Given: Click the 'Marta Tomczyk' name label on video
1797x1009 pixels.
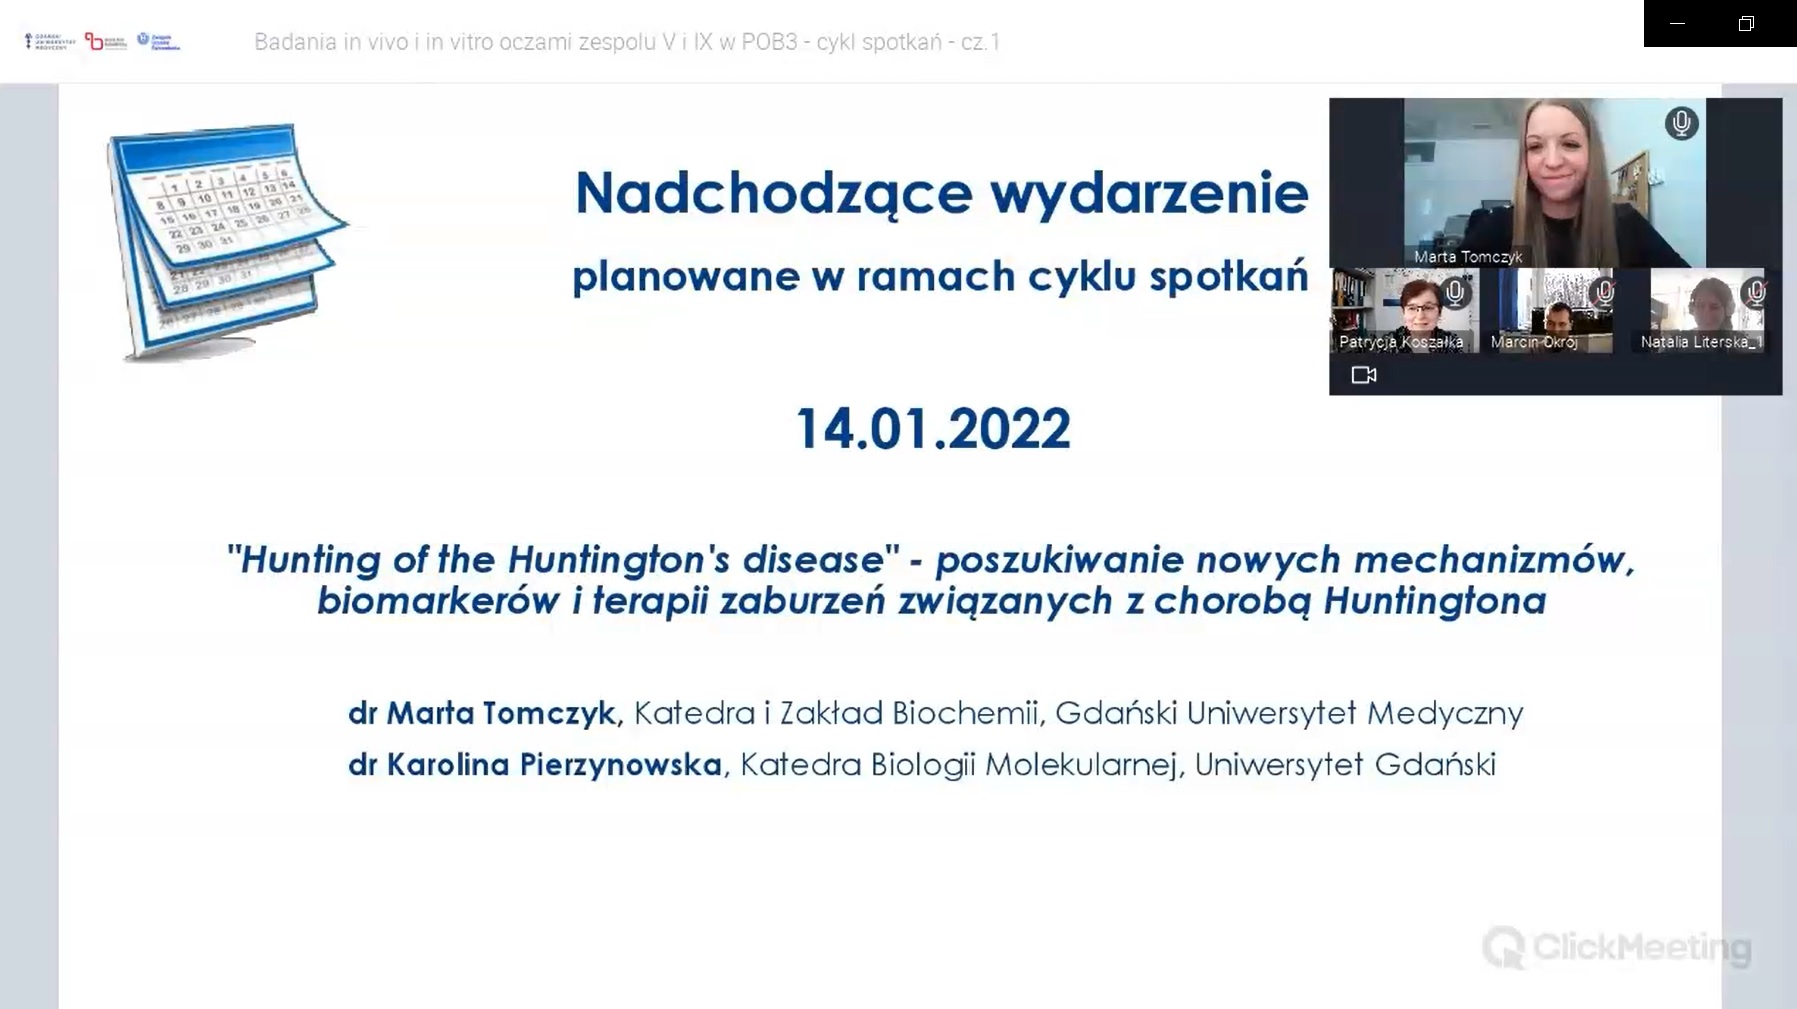Looking at the screenshot, I should coord(1467,257).
